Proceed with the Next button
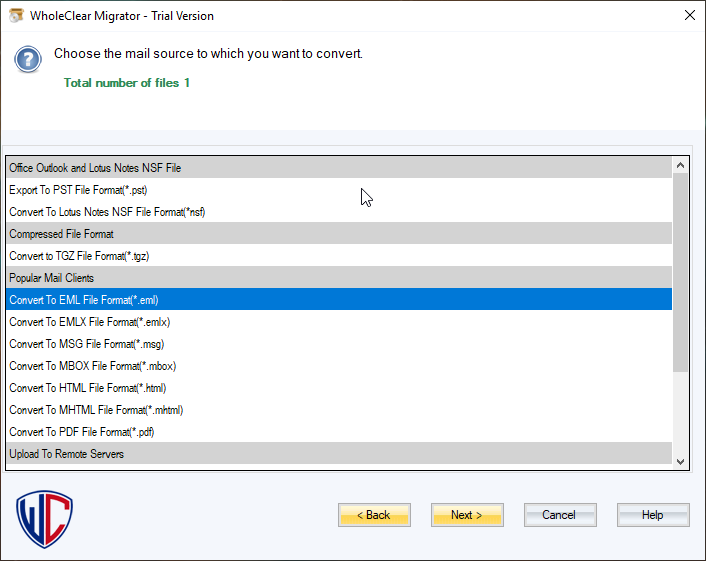Viewport: 706px width, 561px height. click(x=467, y=515)
